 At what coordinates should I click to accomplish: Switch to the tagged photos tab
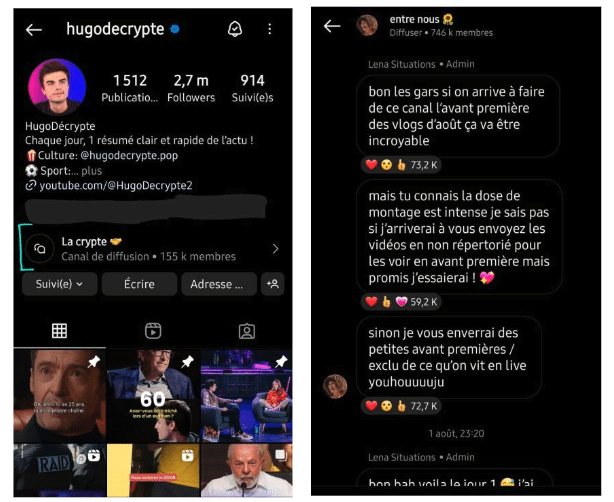pyautogui.click(x=247, y=331)
